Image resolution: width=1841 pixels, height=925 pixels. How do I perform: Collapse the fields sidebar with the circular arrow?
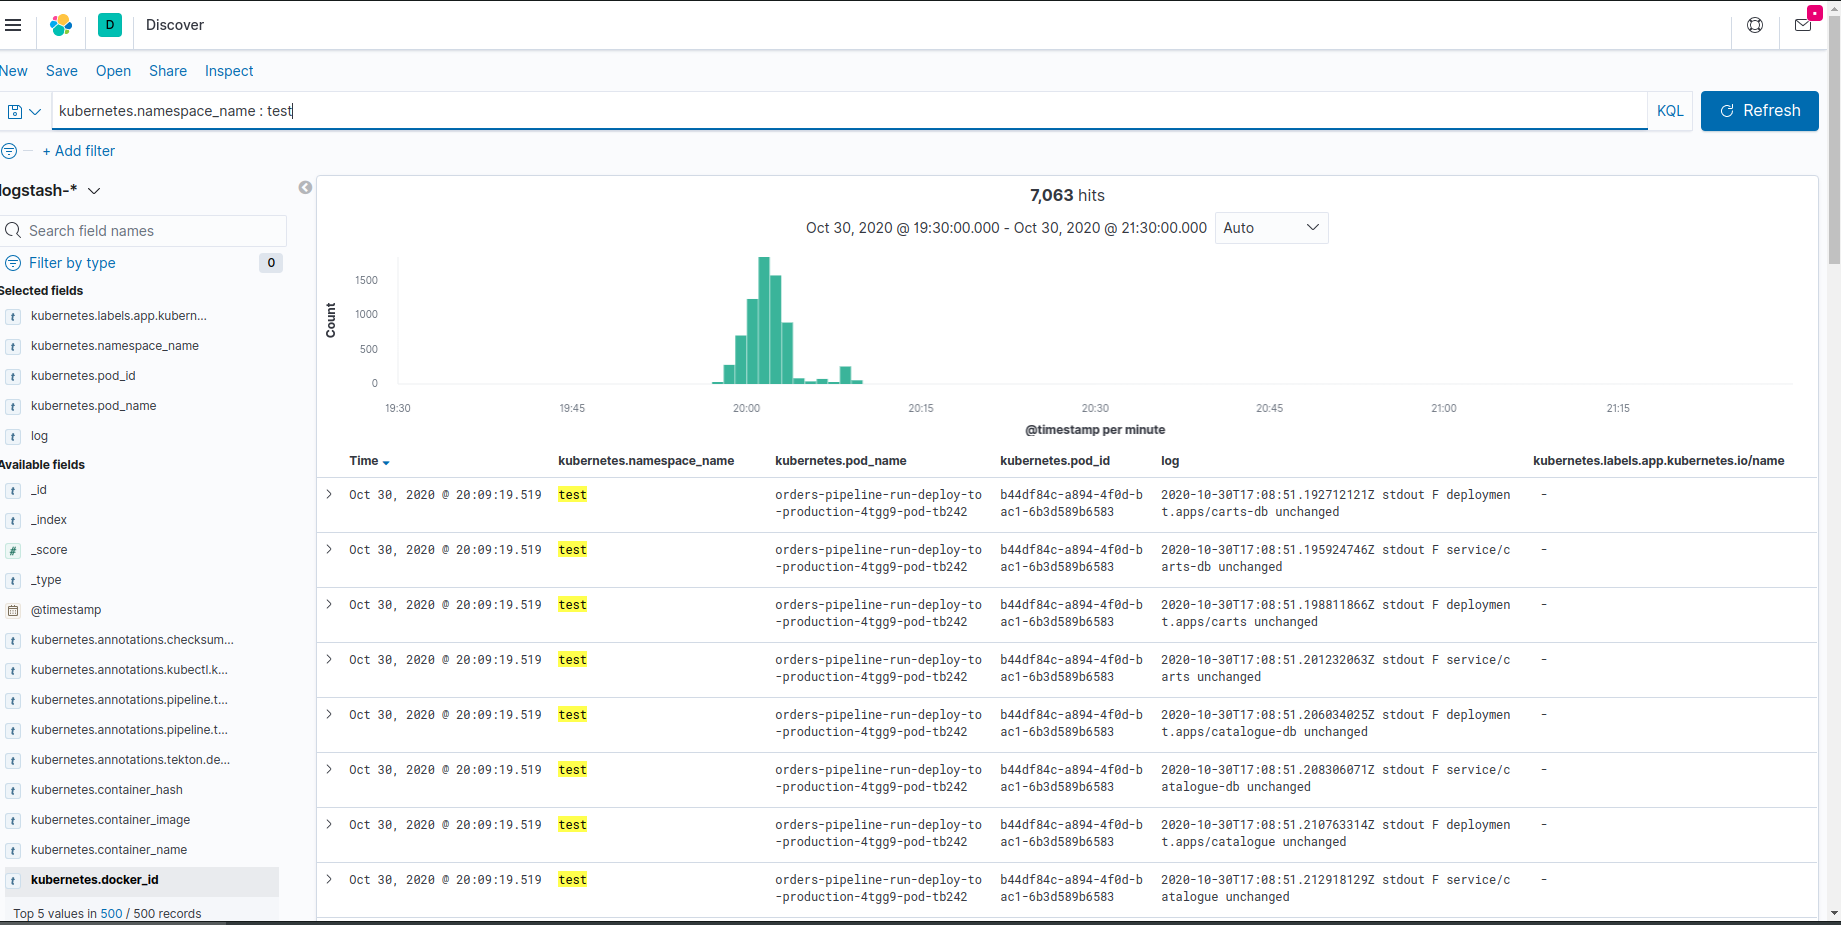click(305, 187)
